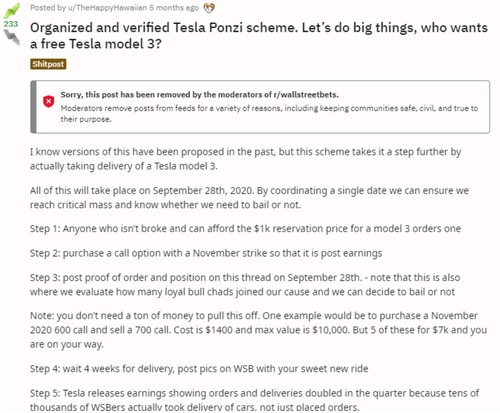Click the 'post has been removed' bold notice
The width and height of the screenshot is (500, 413).
tap(199, 95)
